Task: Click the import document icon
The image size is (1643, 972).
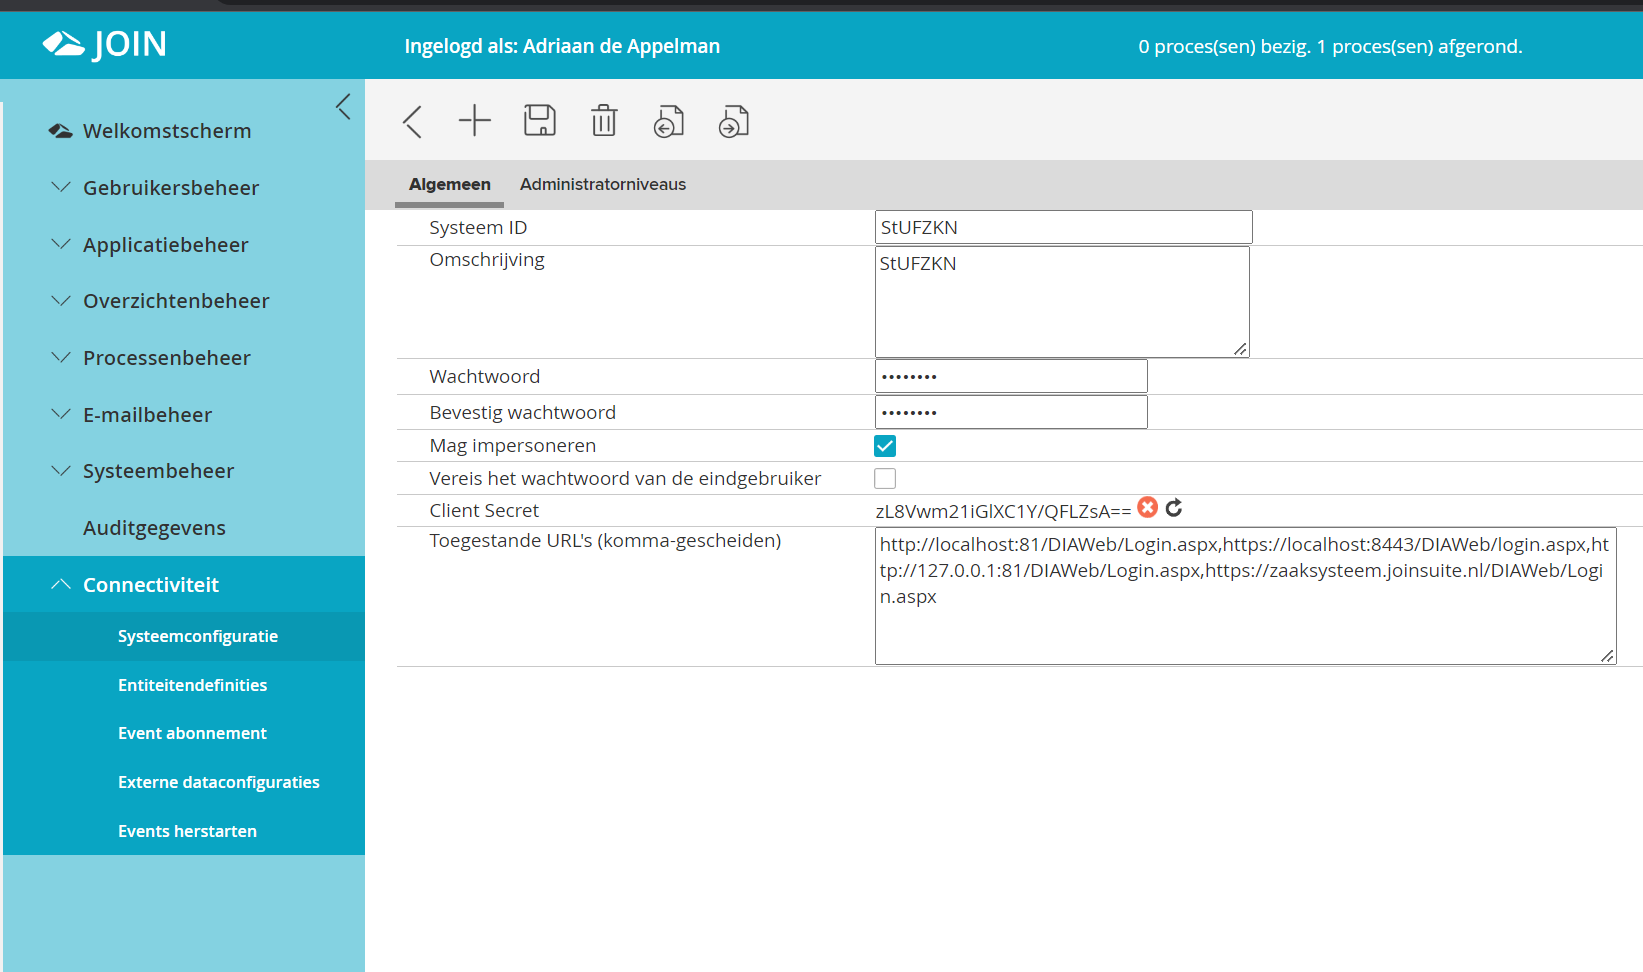Action: (669, 122)
